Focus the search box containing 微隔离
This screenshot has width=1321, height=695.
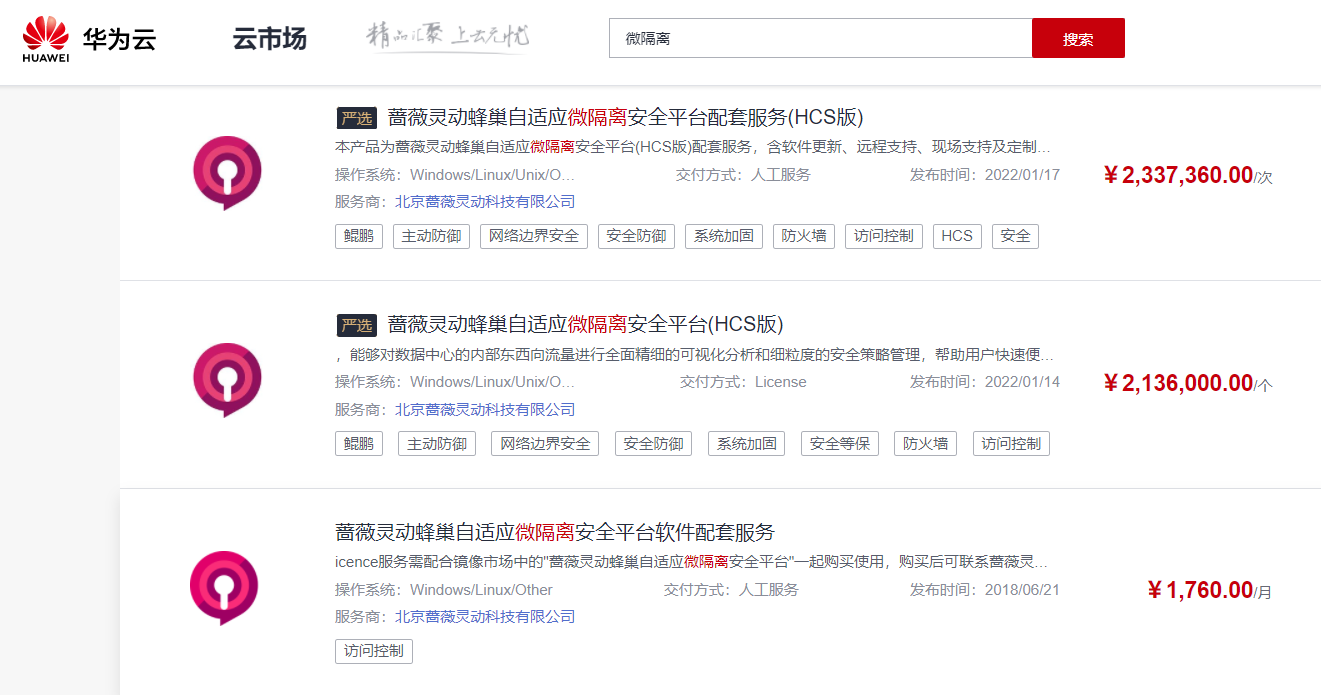[820, 38]
